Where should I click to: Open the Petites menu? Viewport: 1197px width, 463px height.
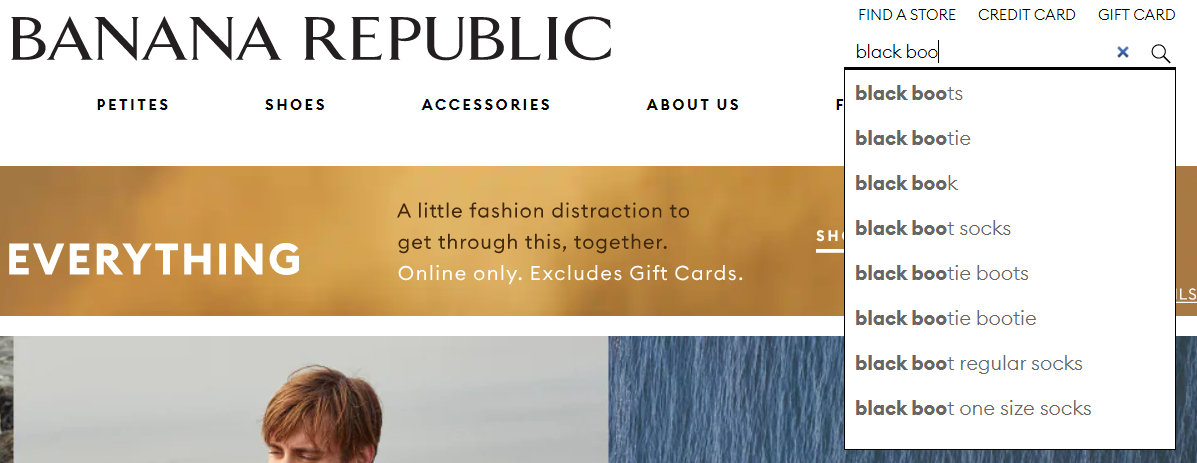pos(133,105)
